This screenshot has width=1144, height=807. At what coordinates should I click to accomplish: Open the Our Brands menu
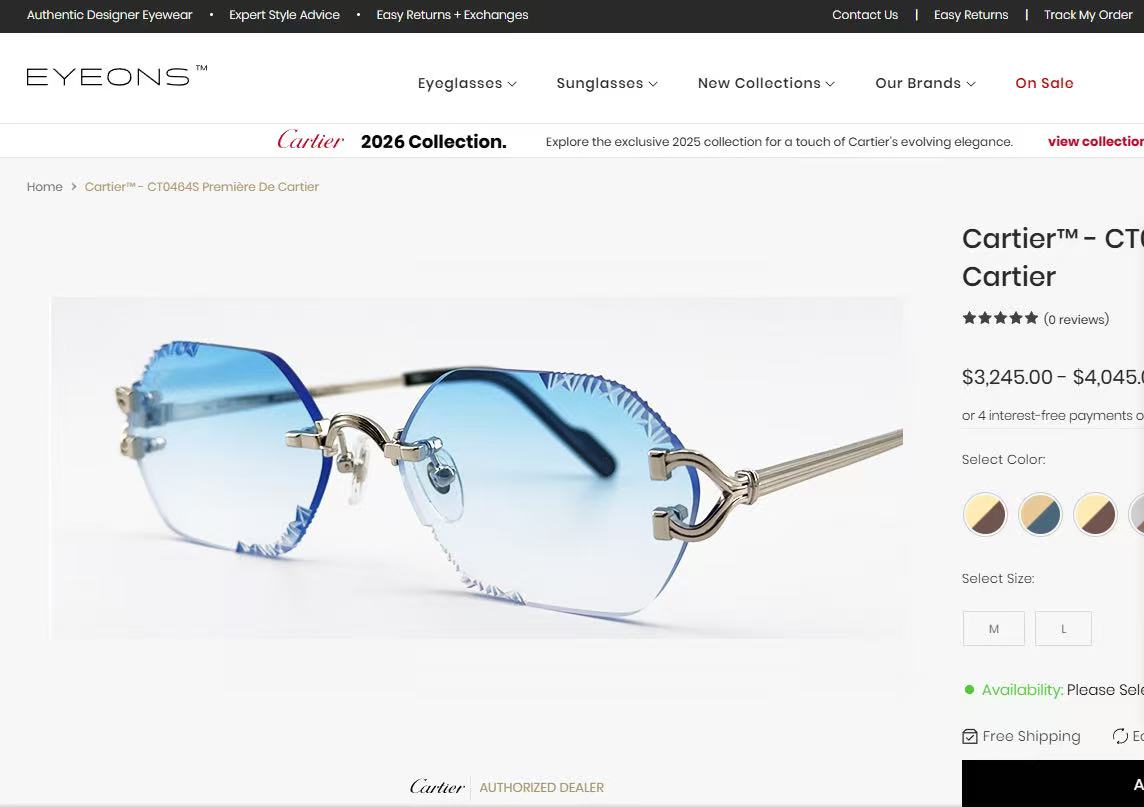coord(925,83)
